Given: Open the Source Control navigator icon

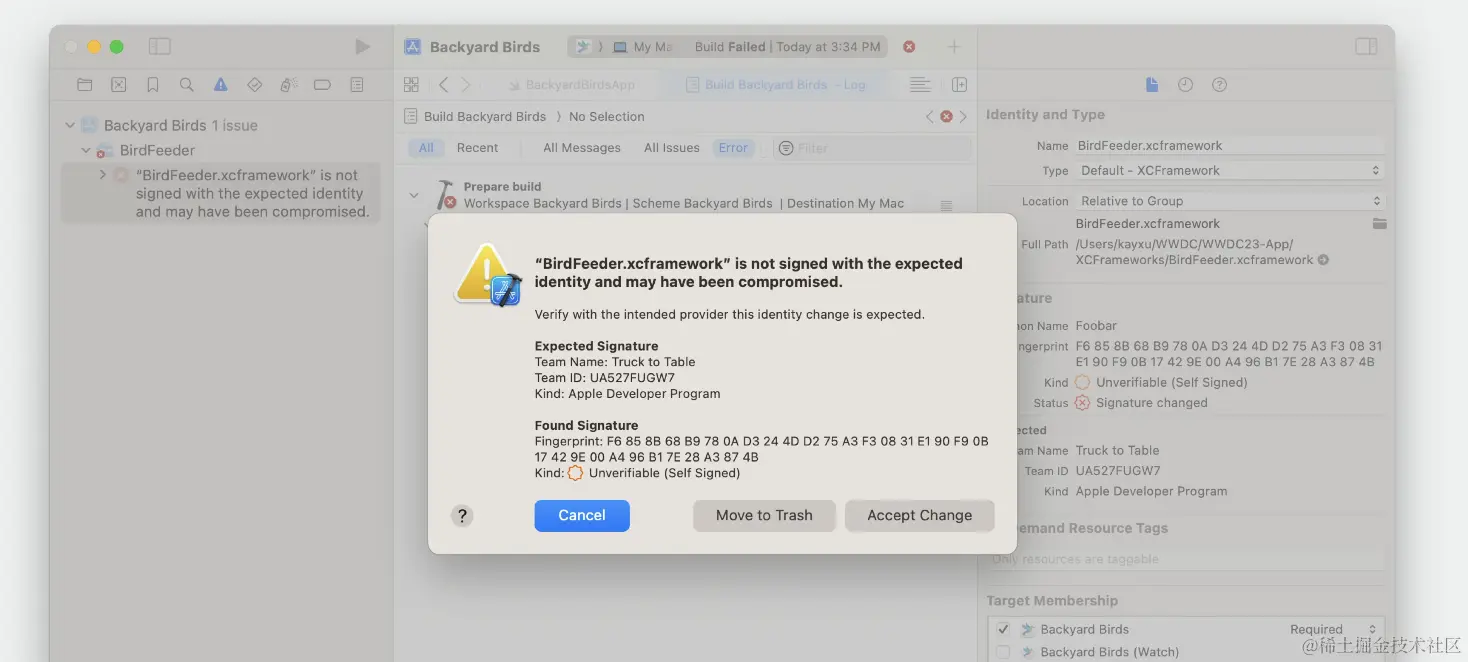Looking at the screenshot, I should (119, 85).
